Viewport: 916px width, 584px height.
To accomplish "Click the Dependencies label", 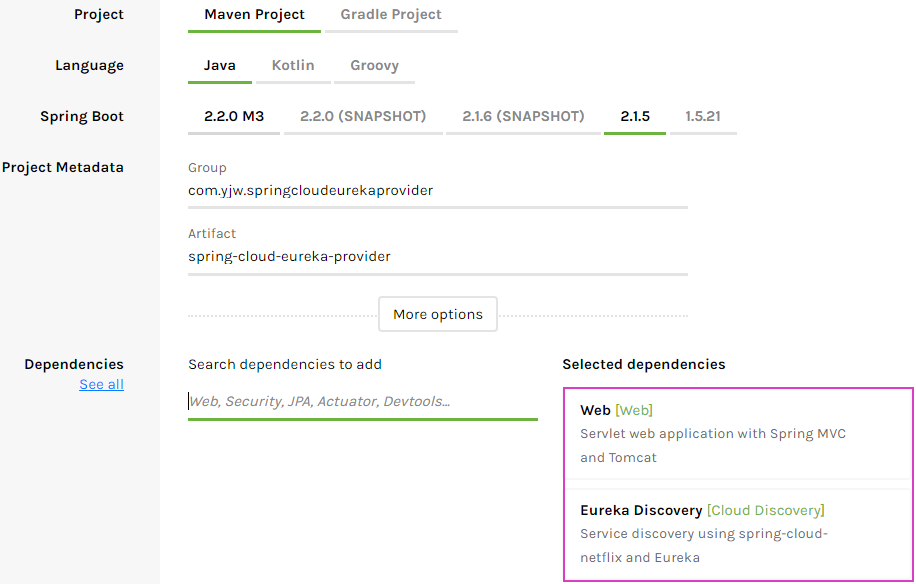I will (74, 364).
